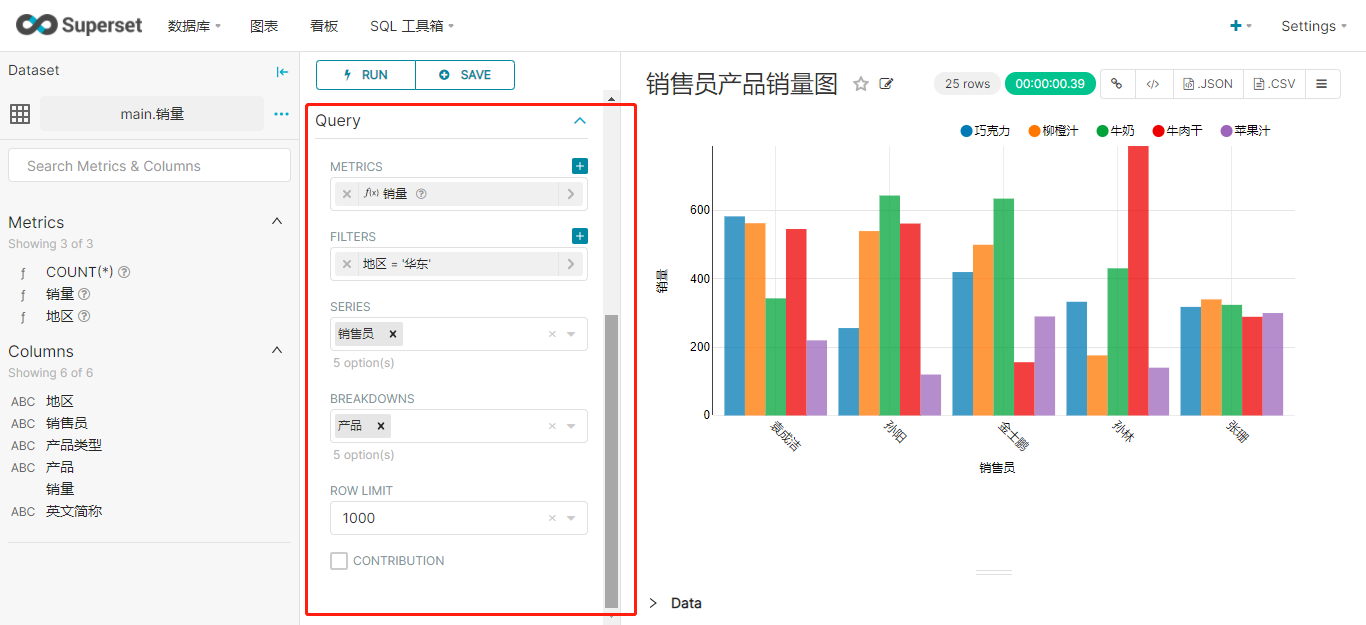1366x625 pixels.
Task: Enable the CONTRIBUTION checkbox
Action: [x=338, y=561]
